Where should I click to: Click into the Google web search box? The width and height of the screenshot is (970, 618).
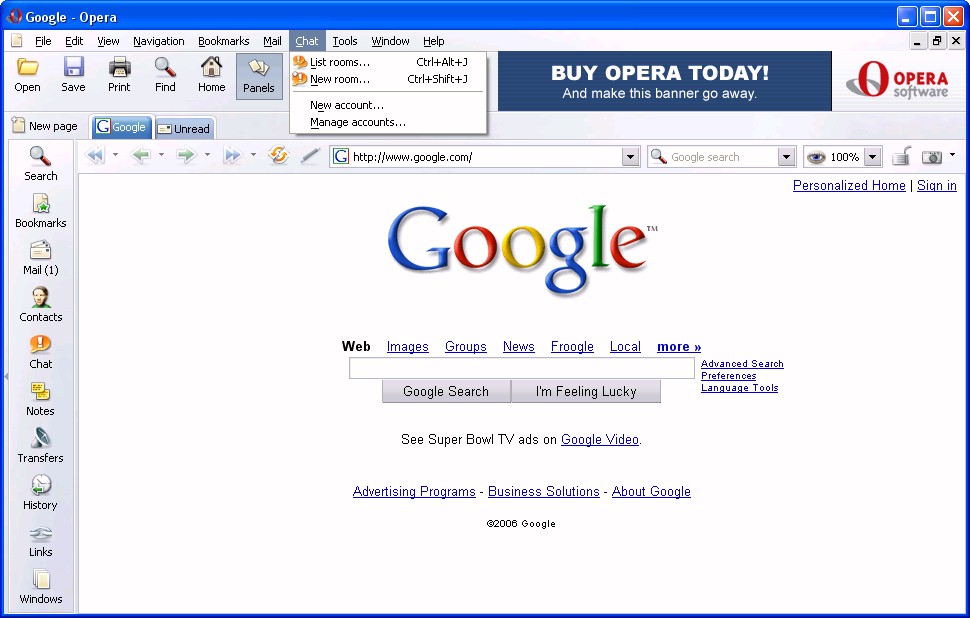521,368
